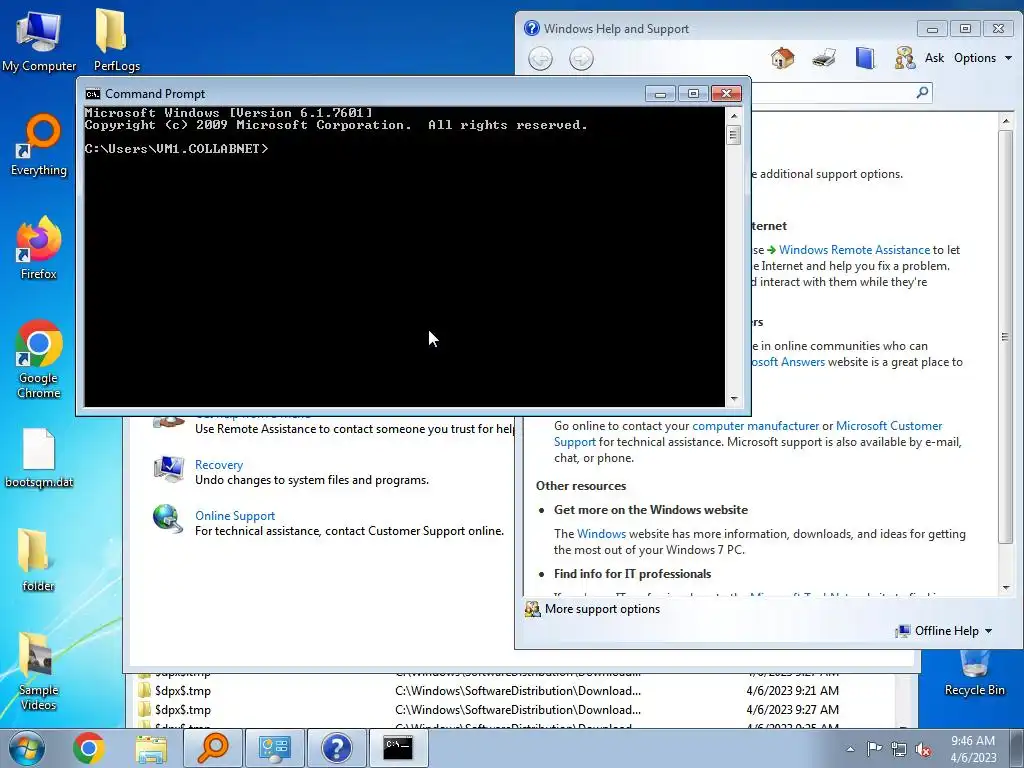Click the Print icon in Help toolbar
The height and width of the screenshot is (768, 1024).
coord(824,58)
